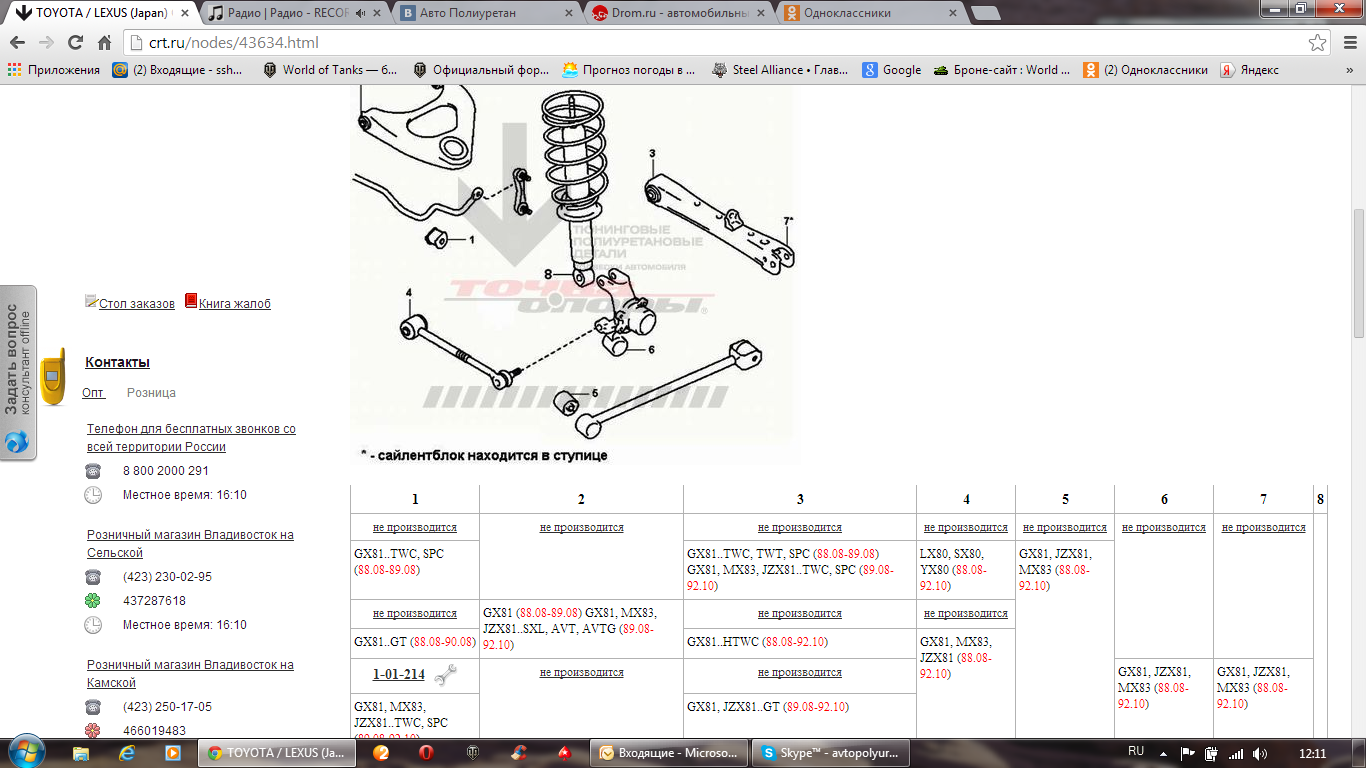Click 'не производится' in column 6

click(1164, 527)
